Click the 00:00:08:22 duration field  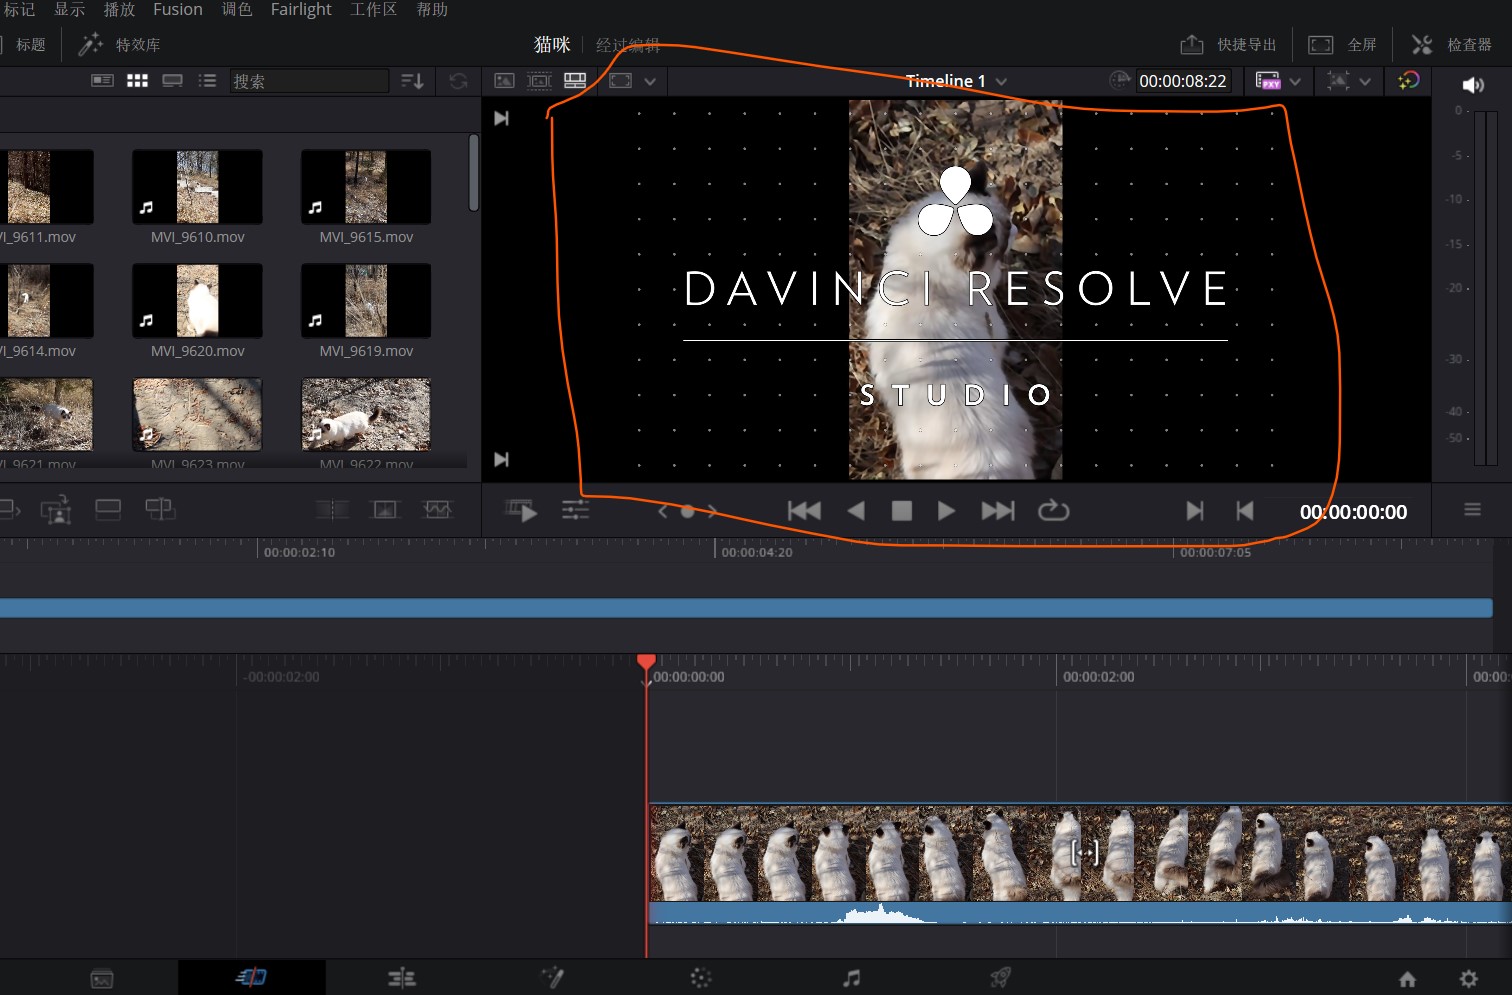coord(1182,81)
